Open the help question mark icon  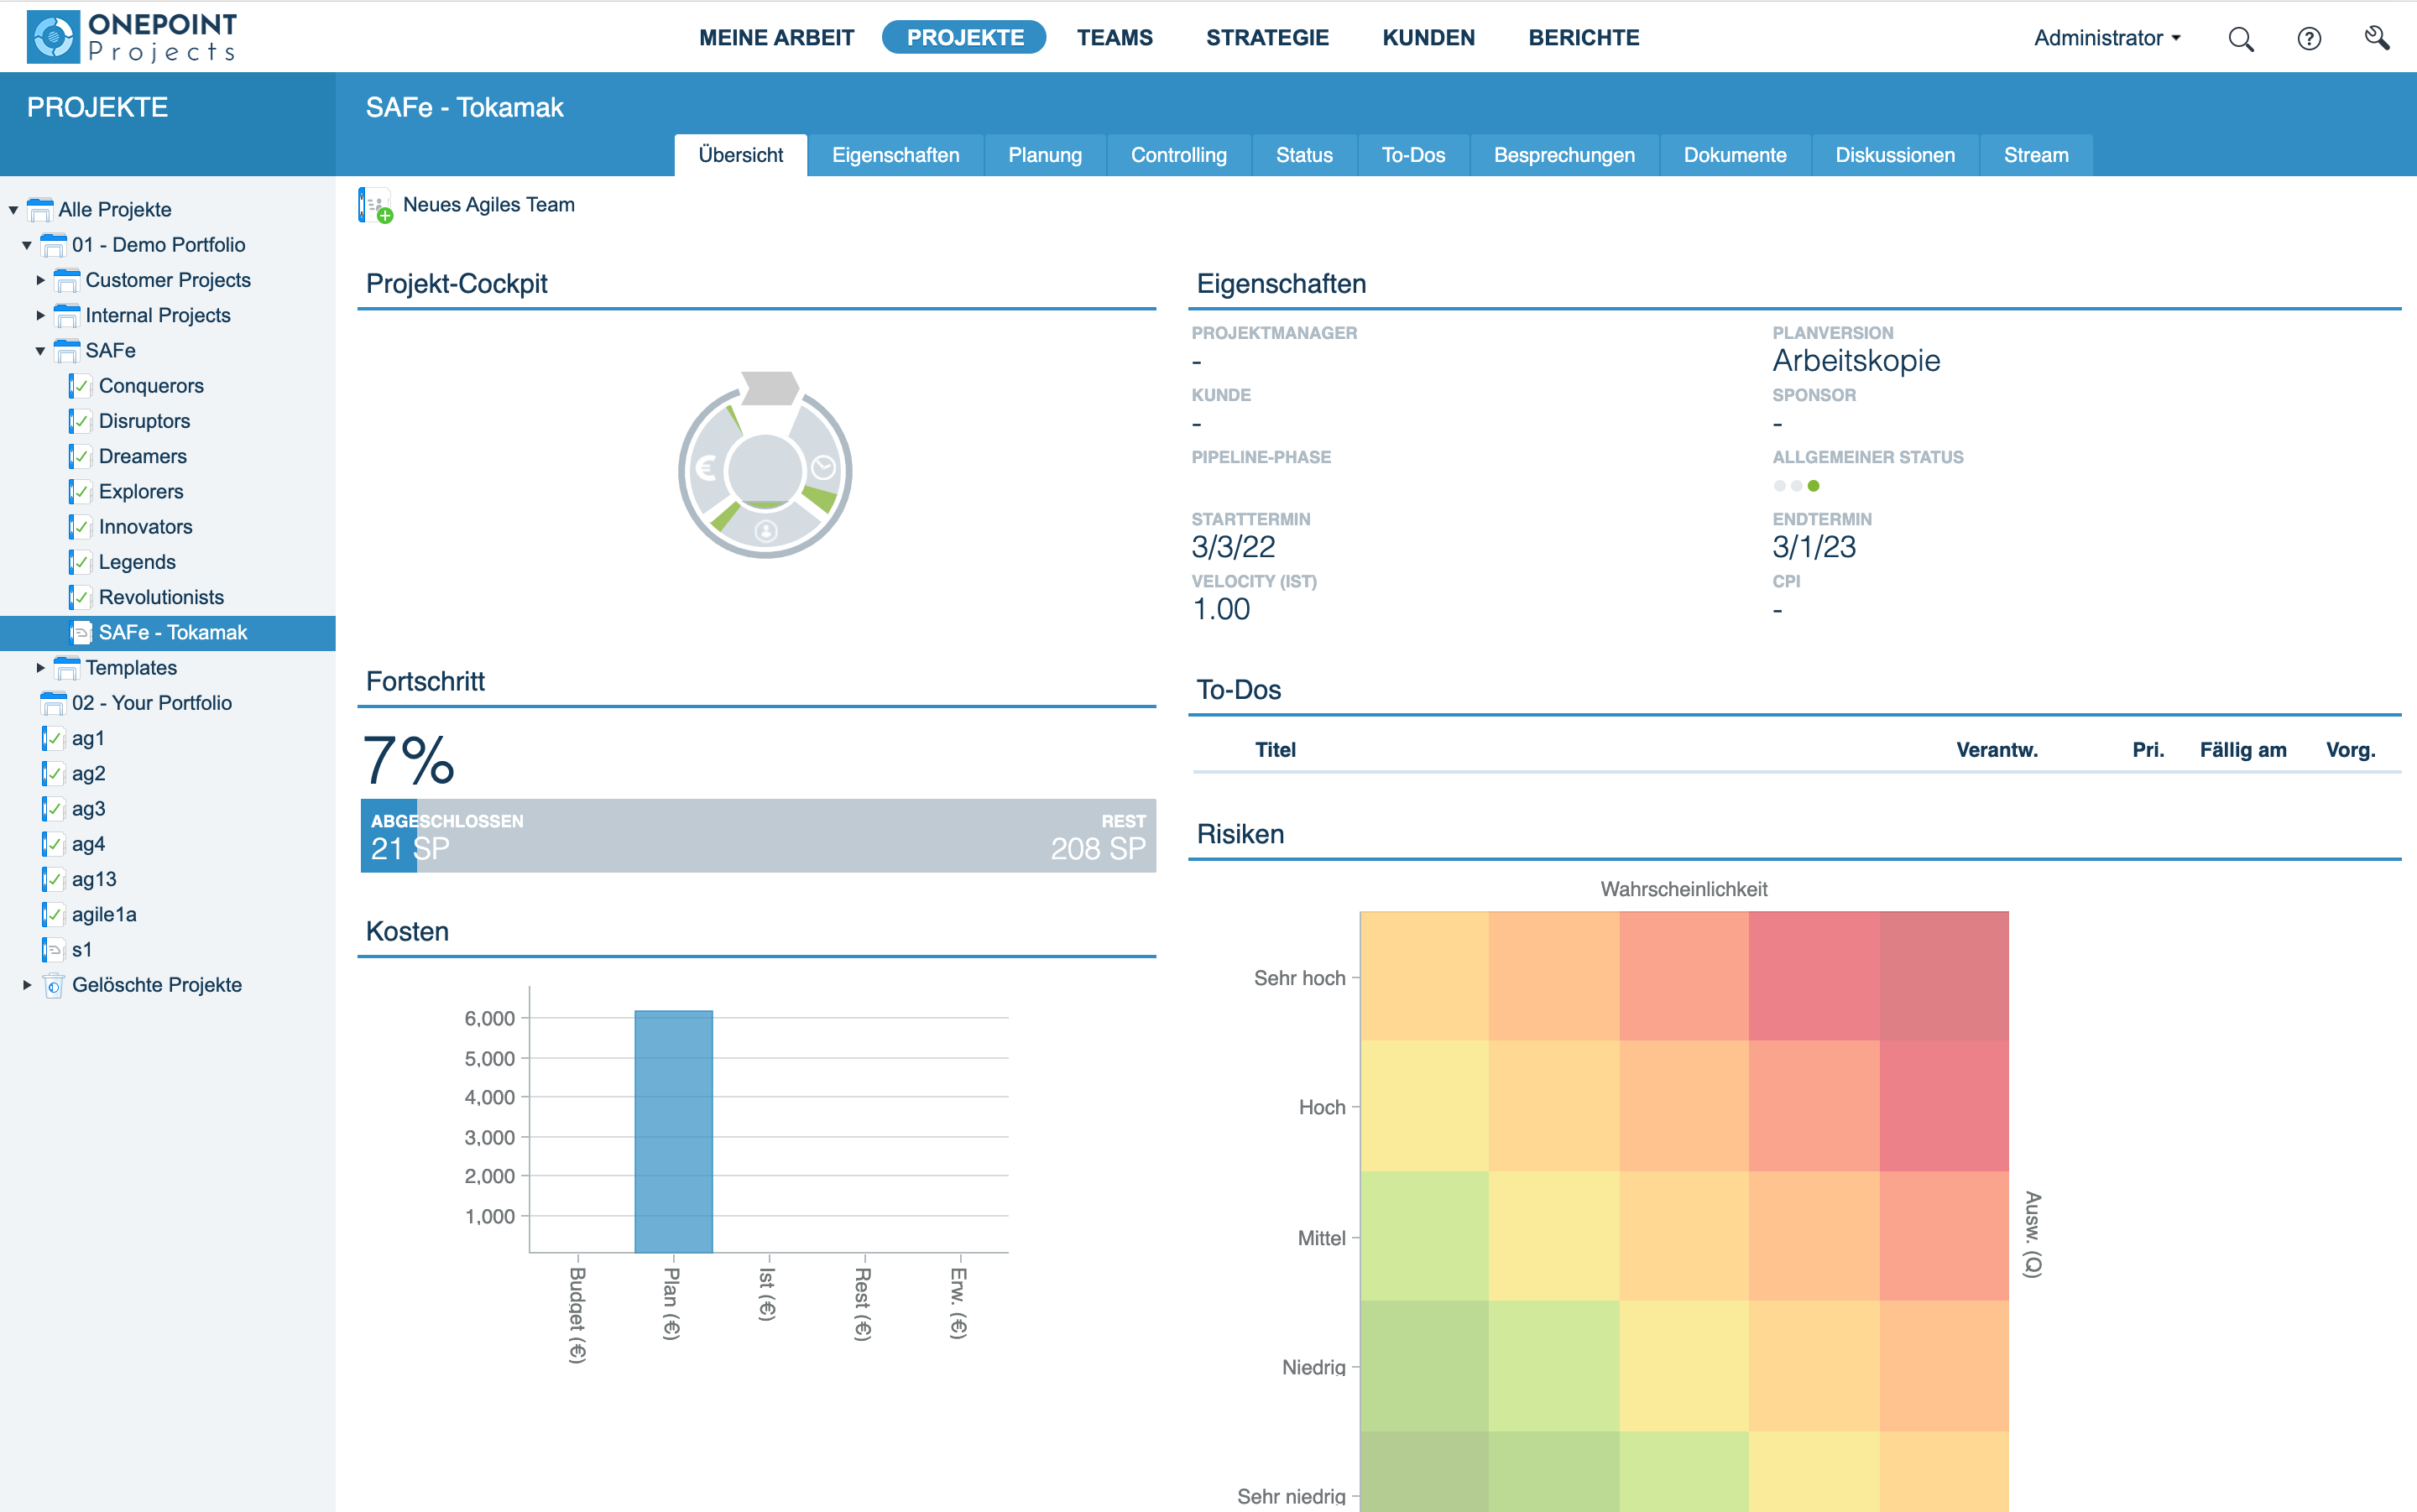(2309, 38)
